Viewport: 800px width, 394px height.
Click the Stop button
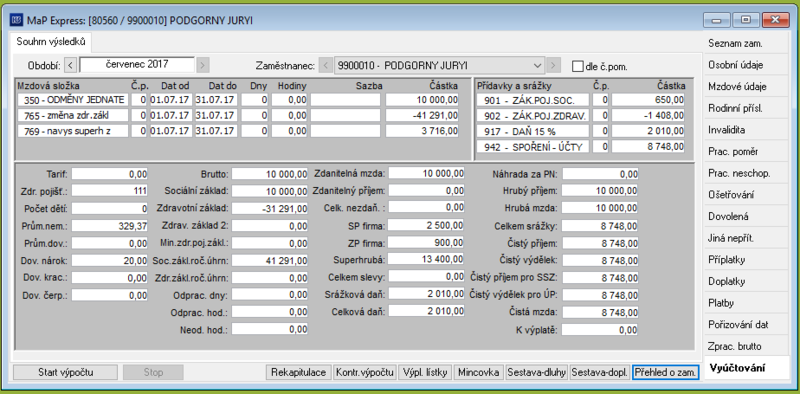click(153, 372)
